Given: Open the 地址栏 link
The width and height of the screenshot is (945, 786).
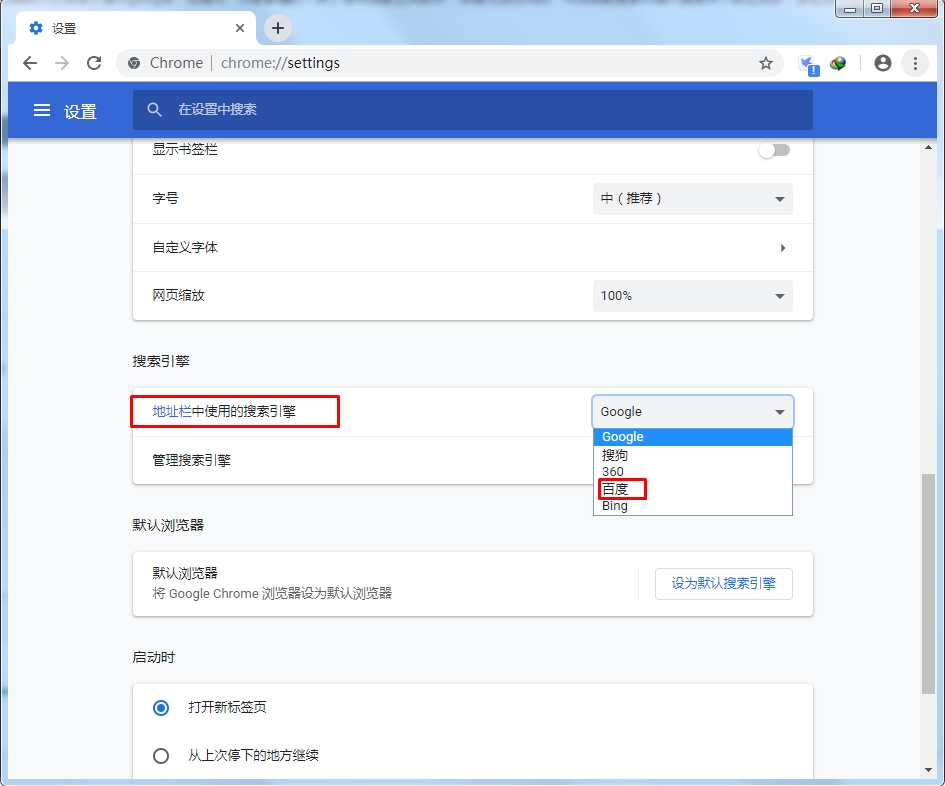Looking at the screenshot, I should tap(172, 411).
